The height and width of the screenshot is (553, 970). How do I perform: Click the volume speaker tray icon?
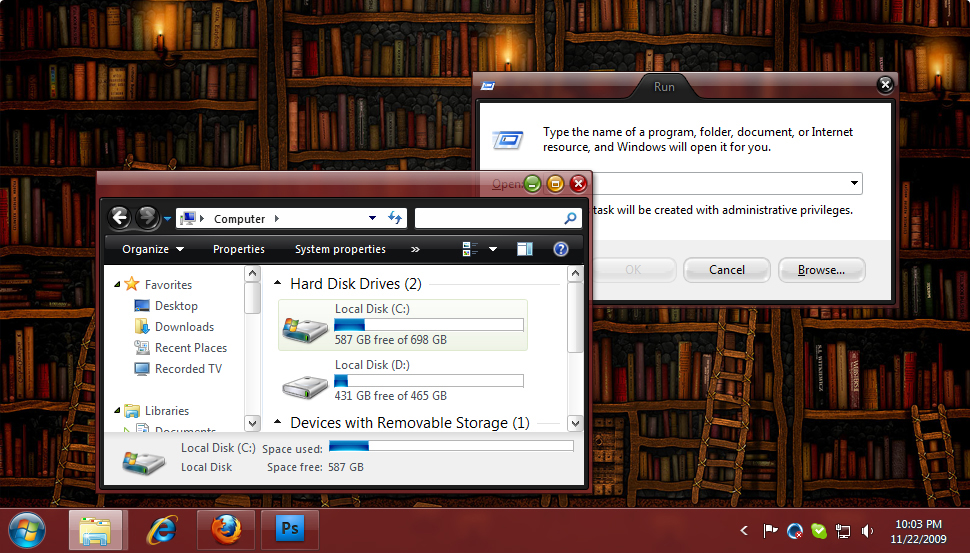(868, 531)
